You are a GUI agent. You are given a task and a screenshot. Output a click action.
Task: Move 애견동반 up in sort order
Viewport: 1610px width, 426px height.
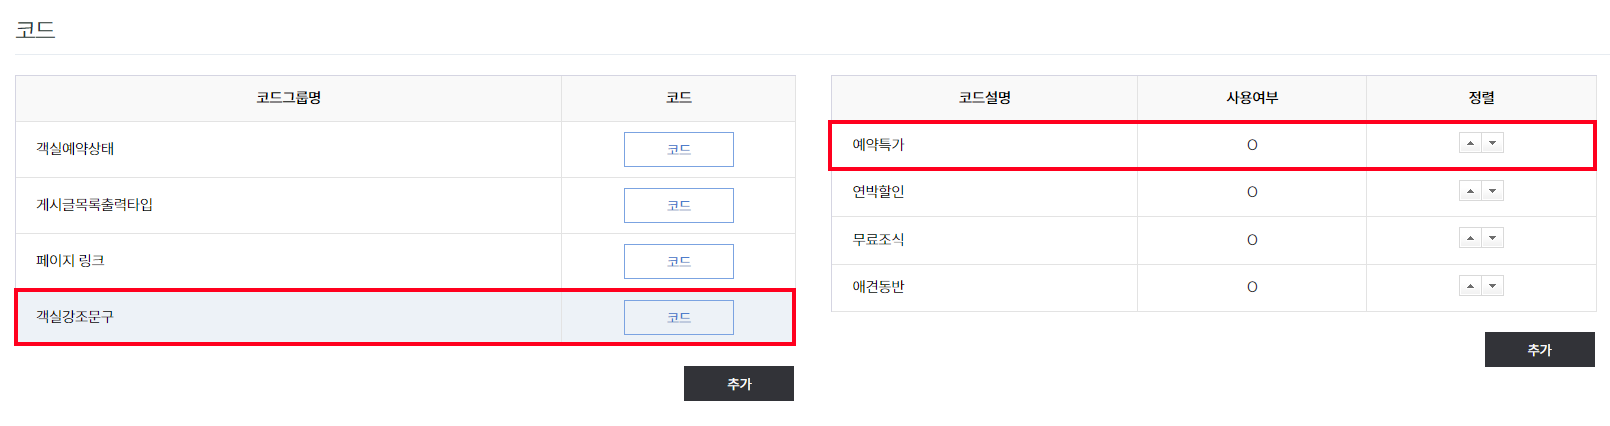tap(1470, 286)
